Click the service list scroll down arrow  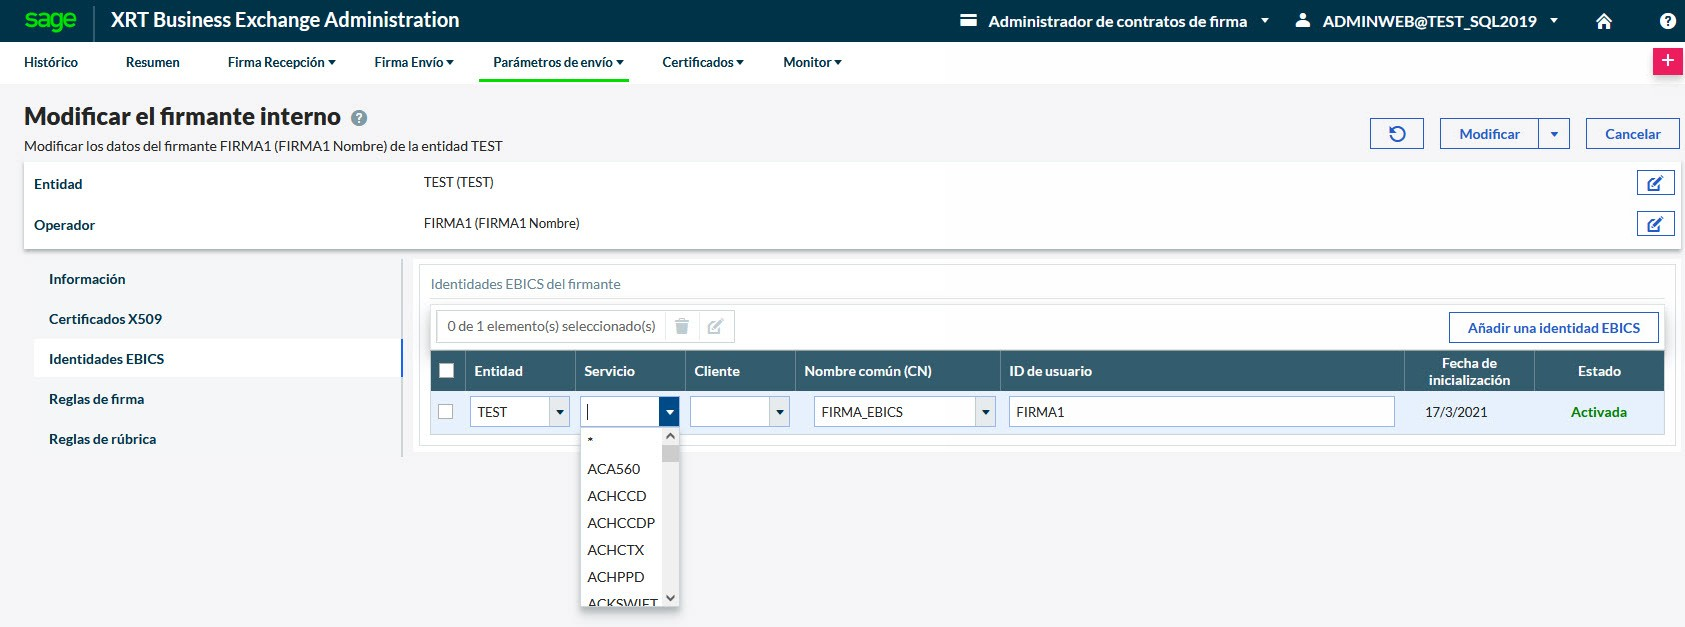pos(671,598)
